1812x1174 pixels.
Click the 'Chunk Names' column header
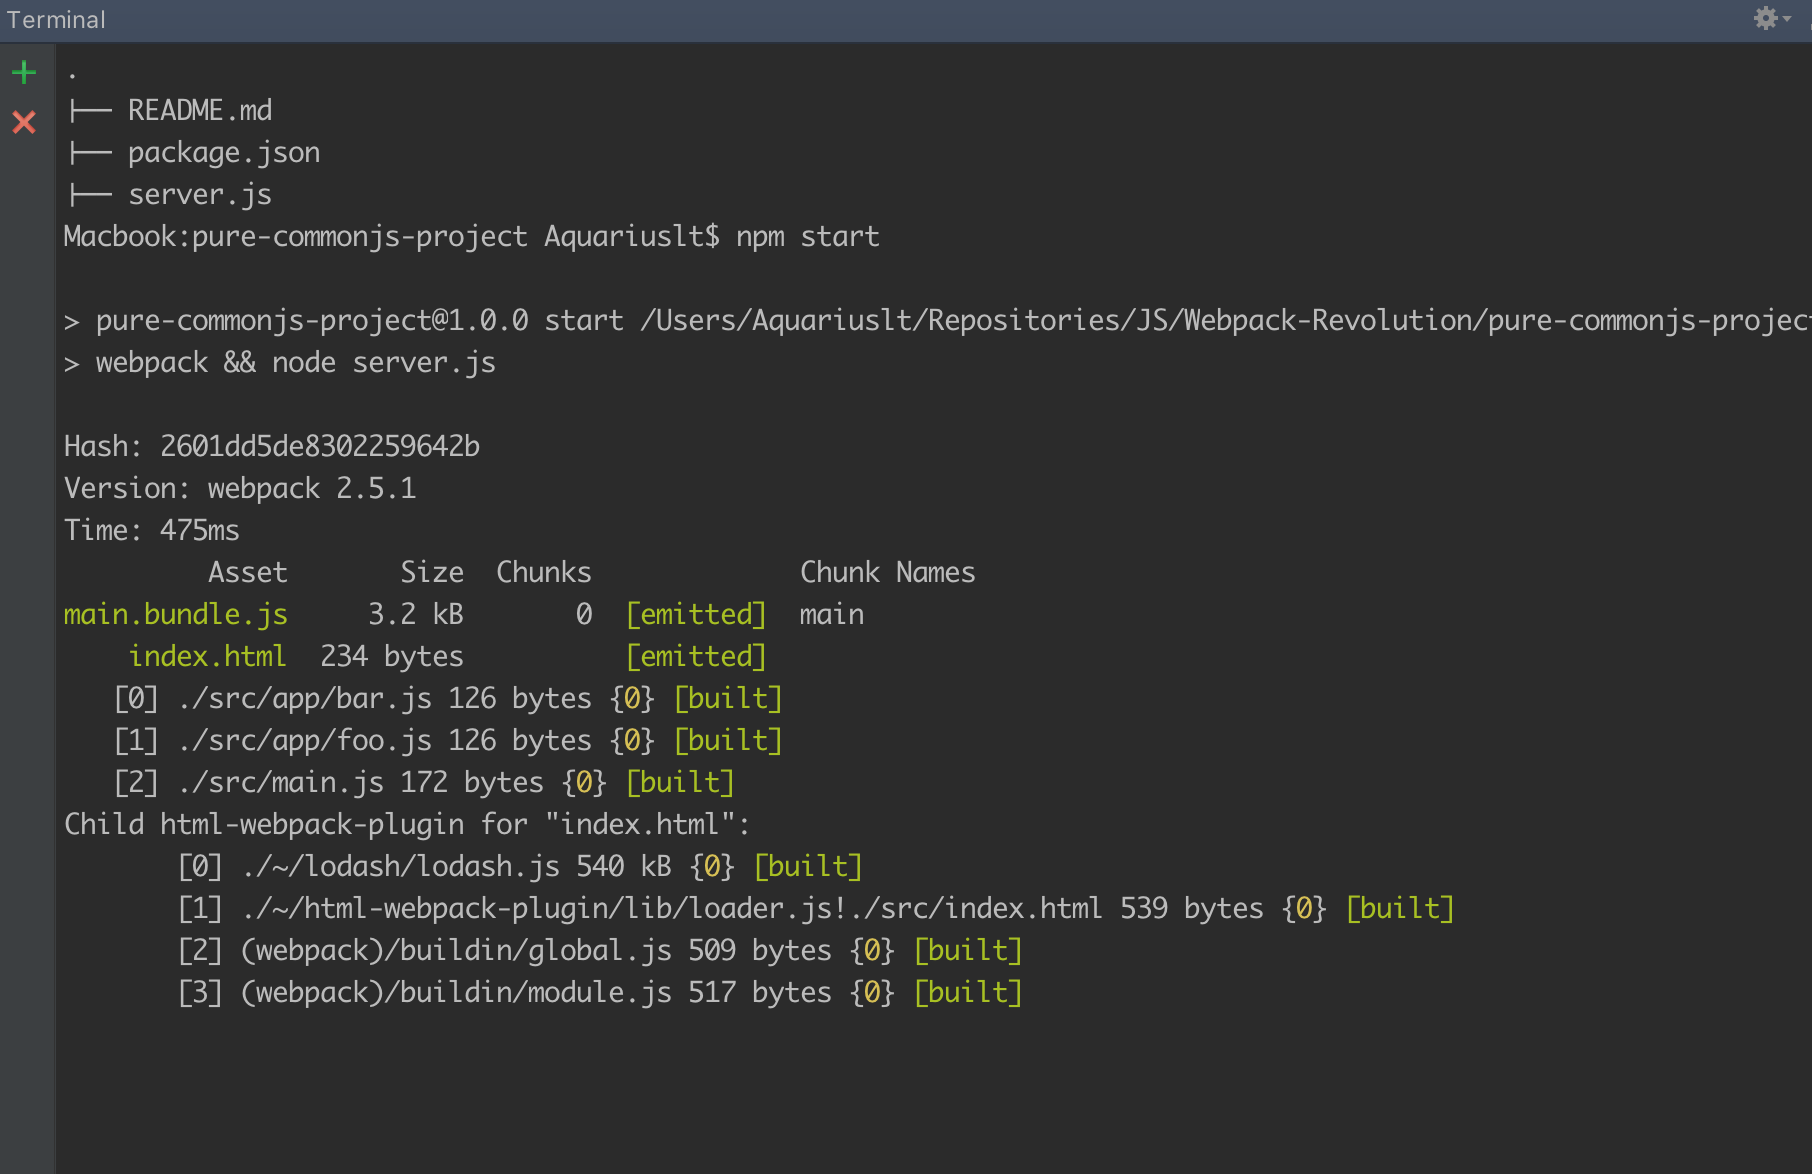[888, 572]
